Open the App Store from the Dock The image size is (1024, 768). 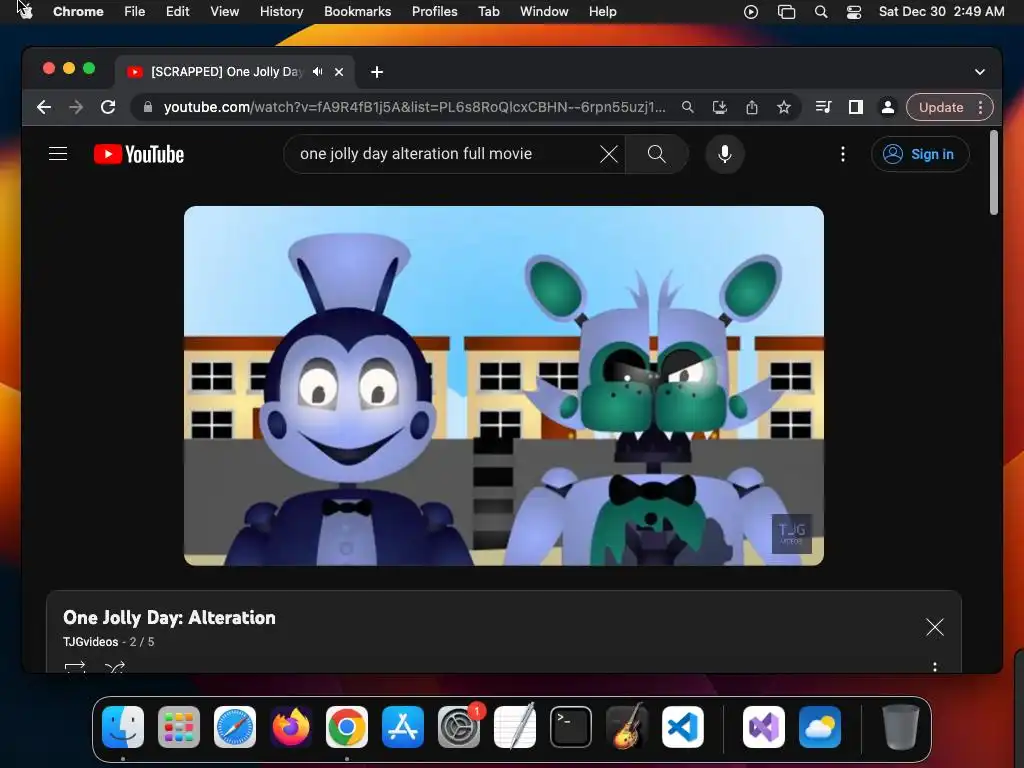click(403, 727)
